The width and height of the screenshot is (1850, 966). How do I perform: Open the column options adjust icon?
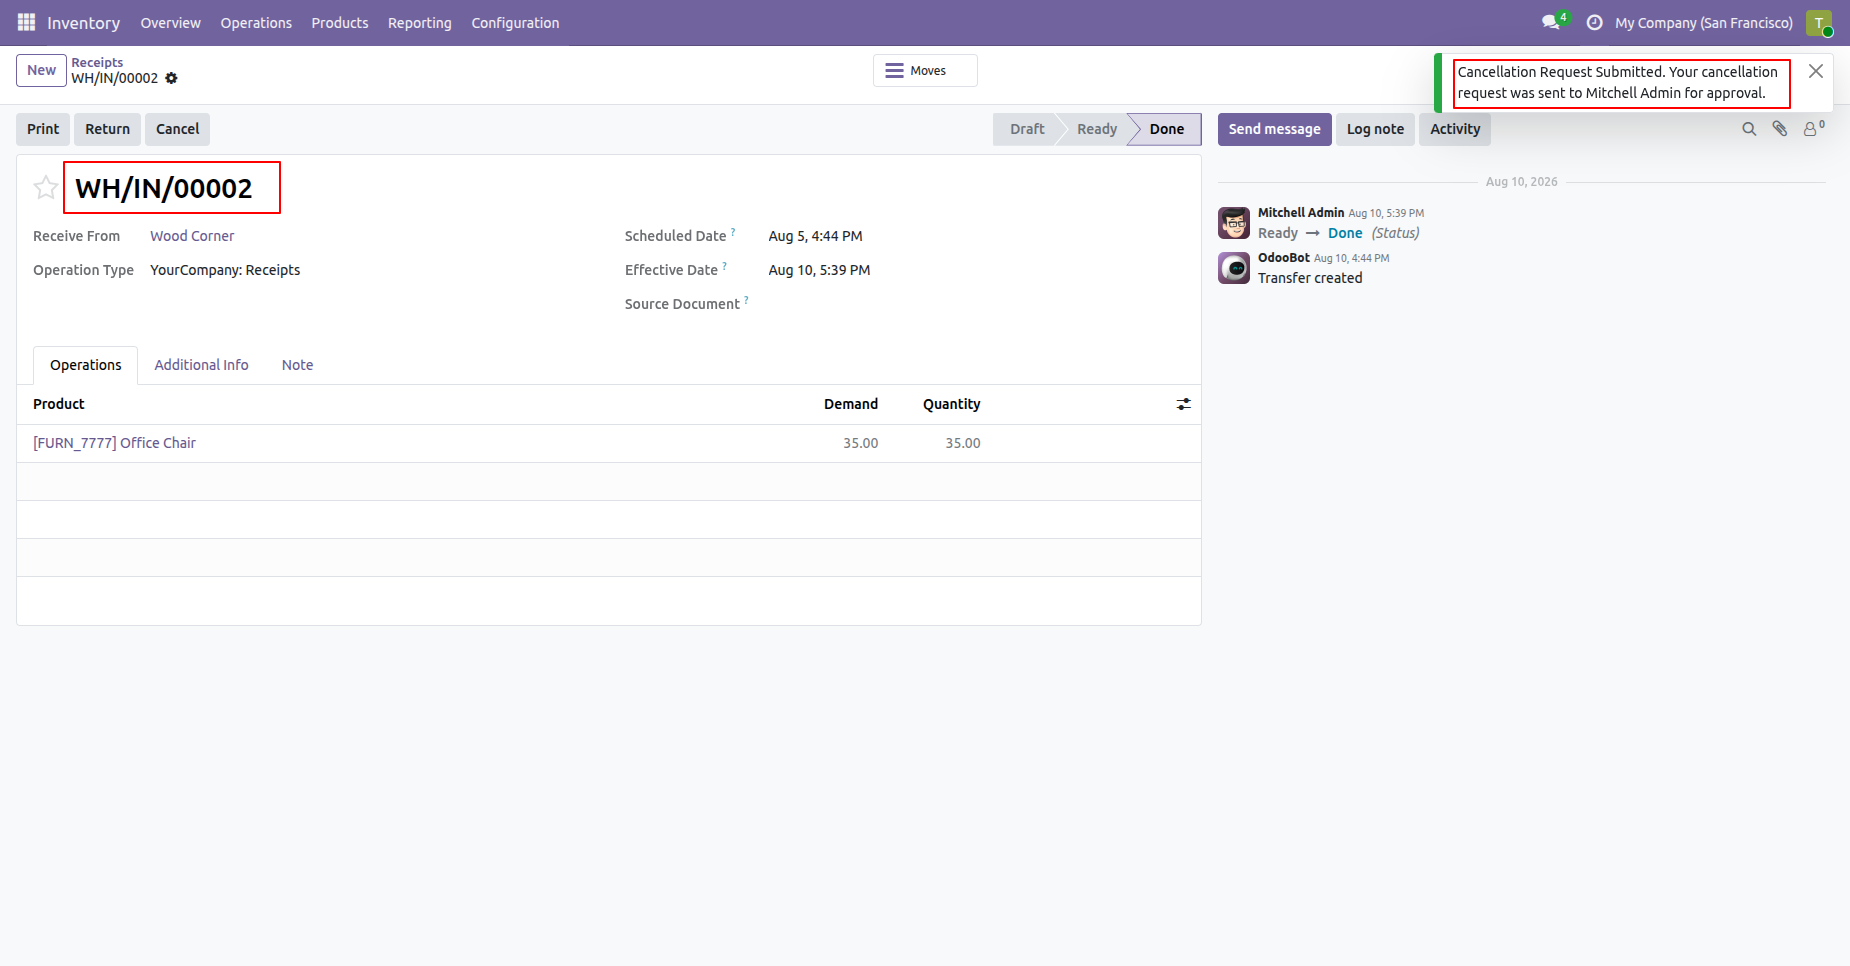pos(1184,404)
